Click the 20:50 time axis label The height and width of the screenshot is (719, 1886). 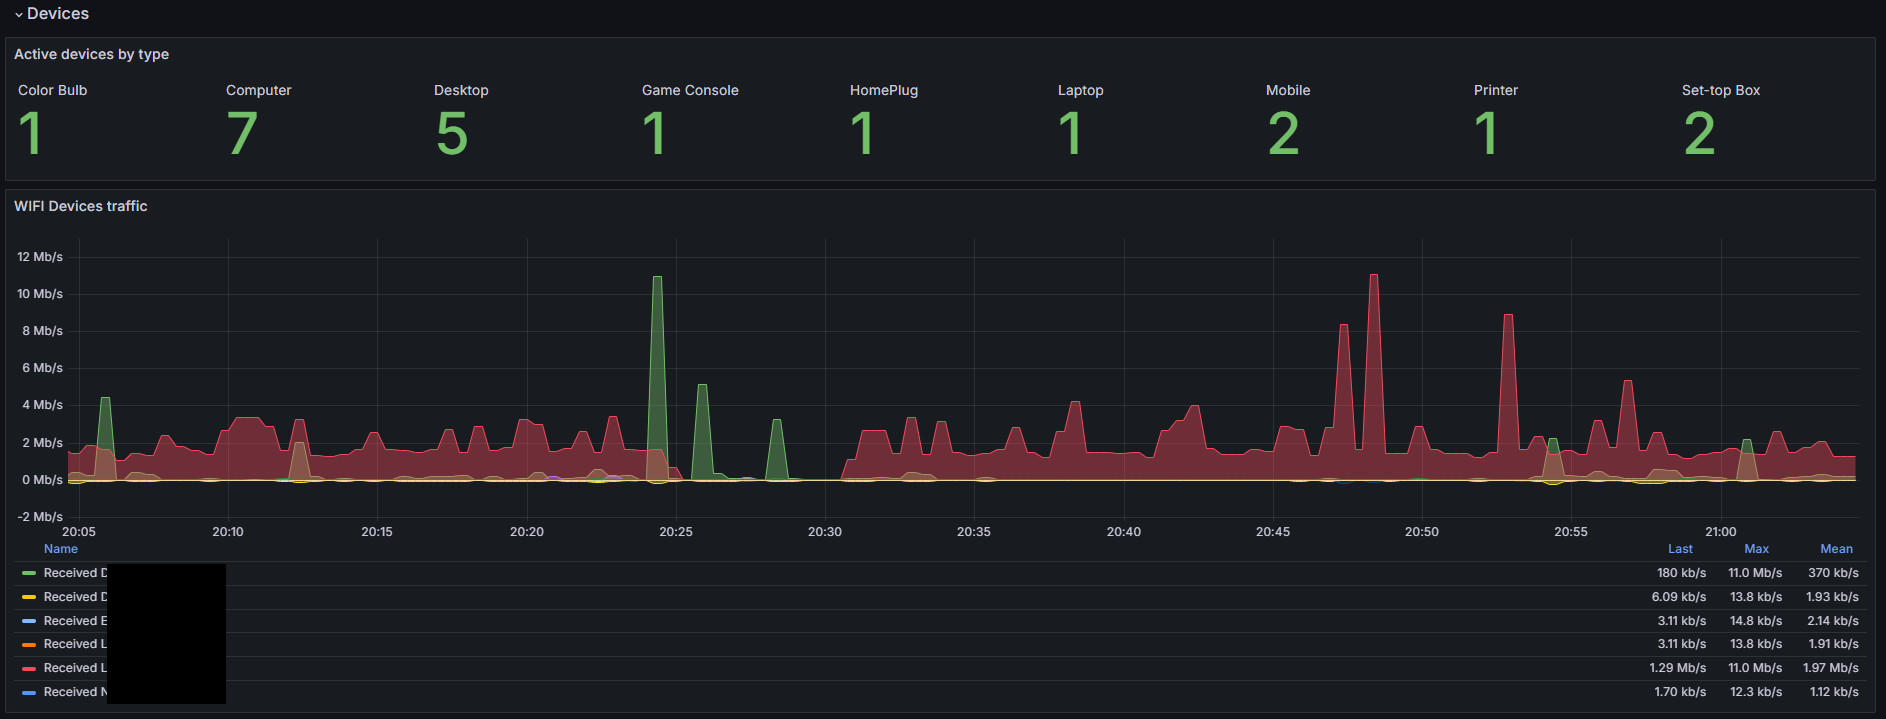1422,532
